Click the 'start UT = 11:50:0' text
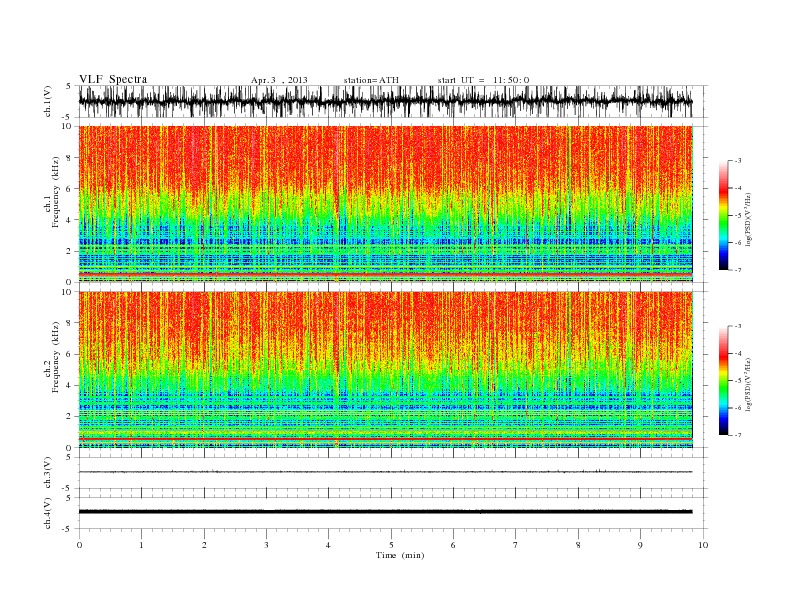Screen dimensions: 792x612 click(483, 80)
